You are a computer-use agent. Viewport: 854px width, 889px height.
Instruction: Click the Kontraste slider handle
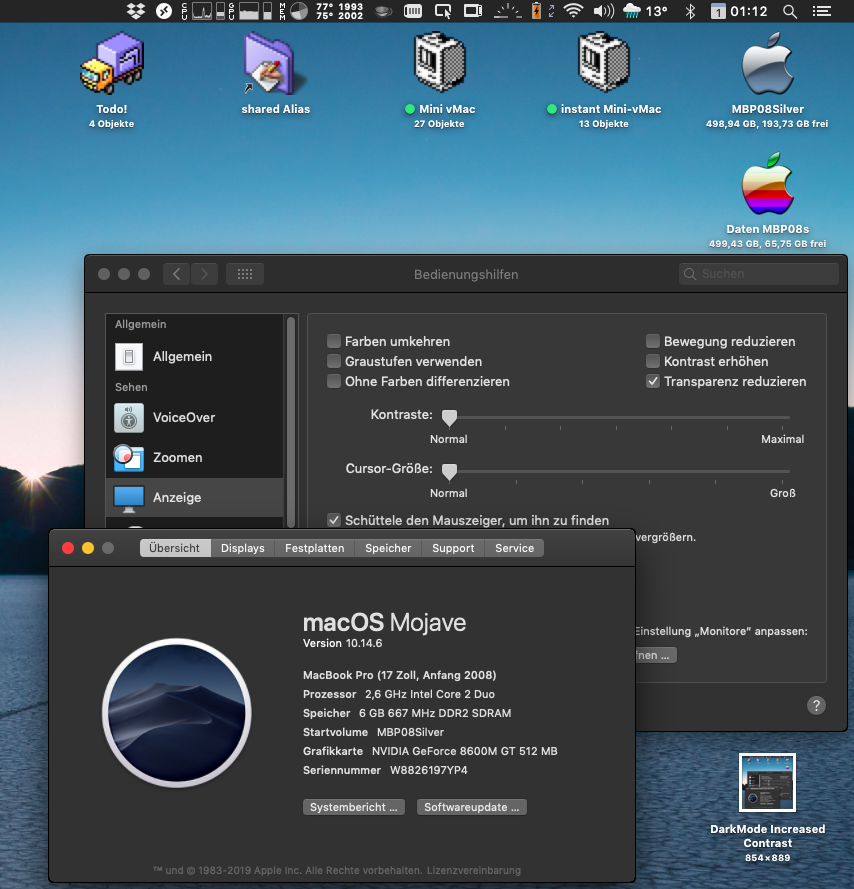[449, 418]
